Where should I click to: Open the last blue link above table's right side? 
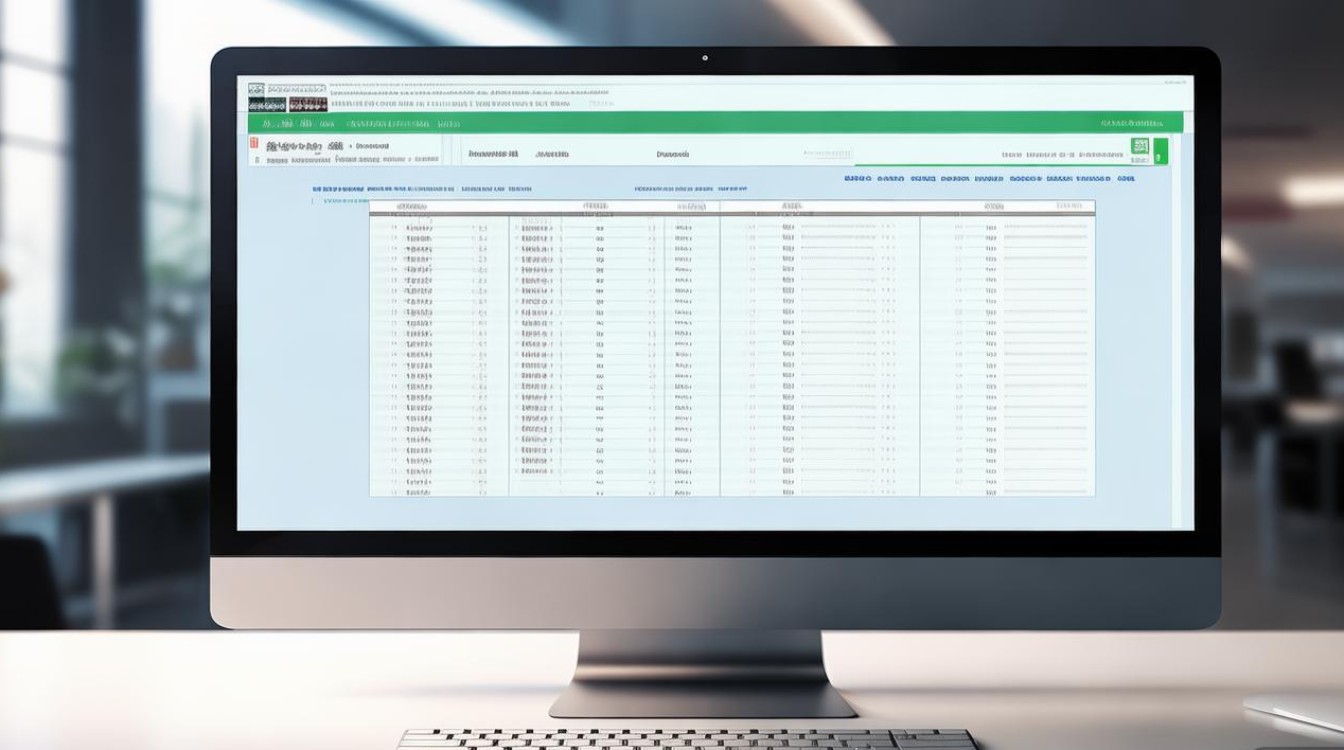pyautogui.click(x=1126, y=179)
